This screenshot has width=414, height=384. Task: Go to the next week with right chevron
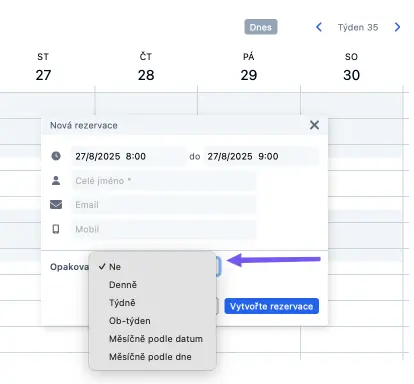click(397, 27)
